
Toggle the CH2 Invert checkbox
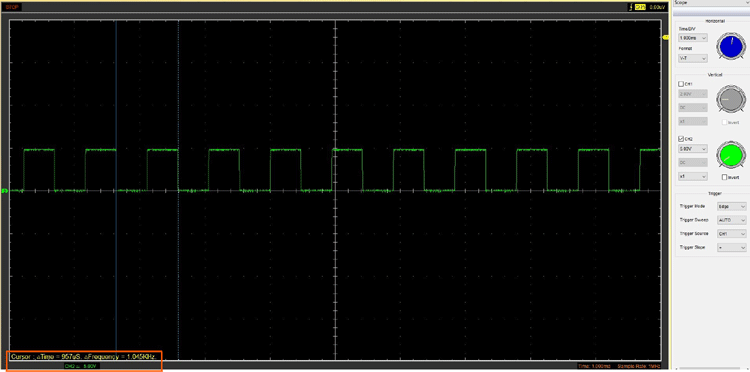pyautogui.click(x=725, y=177)
